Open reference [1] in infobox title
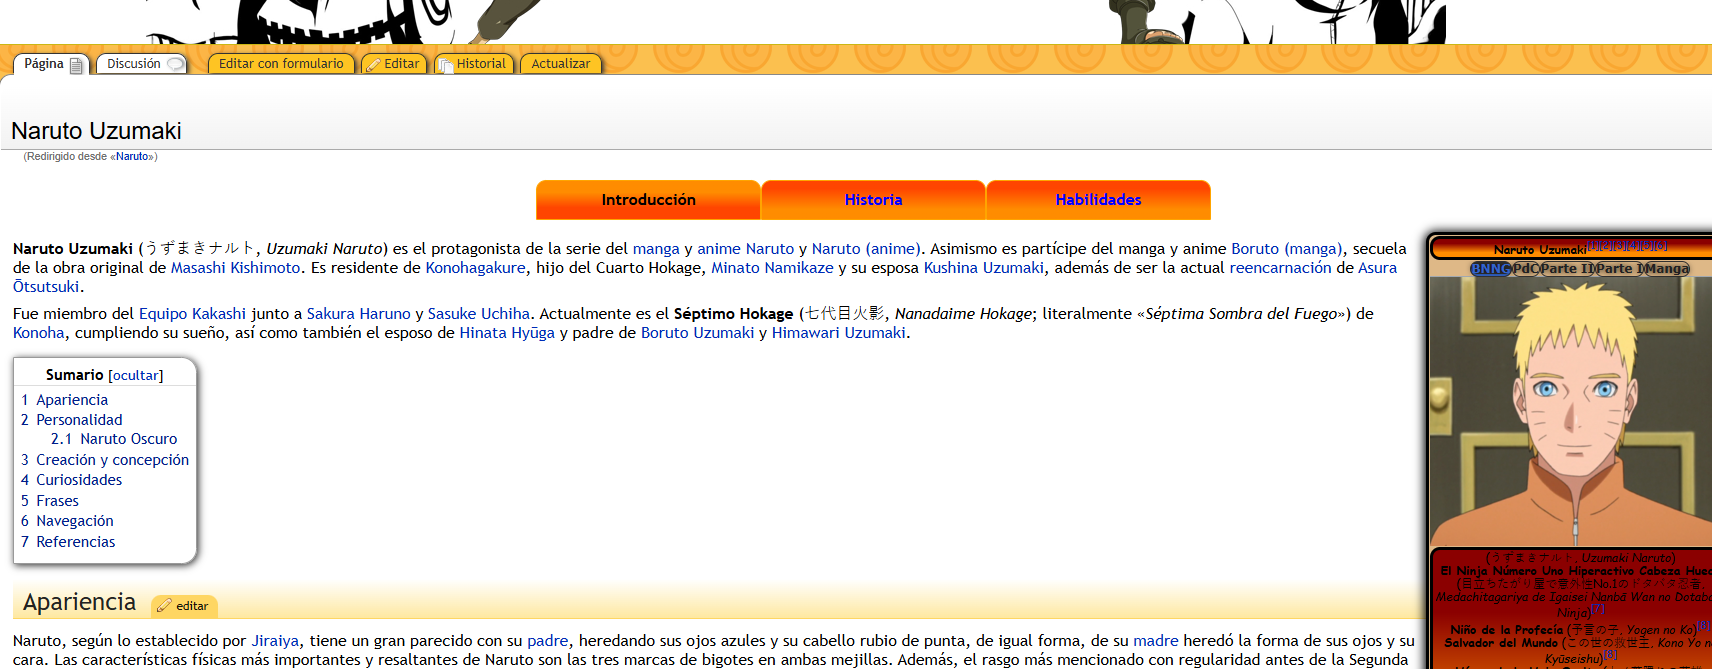The height and width of the screenshot is (669, 1712). click(x=1592, y=246)
